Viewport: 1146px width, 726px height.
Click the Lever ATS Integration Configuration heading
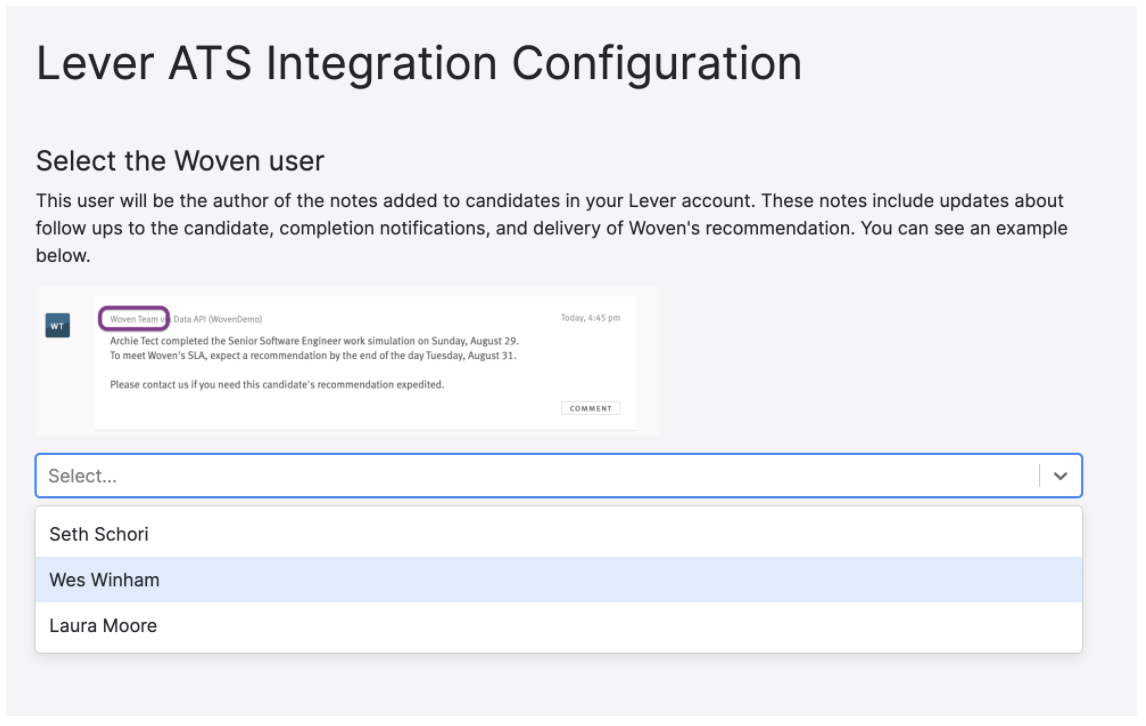(x=418, y=63)
